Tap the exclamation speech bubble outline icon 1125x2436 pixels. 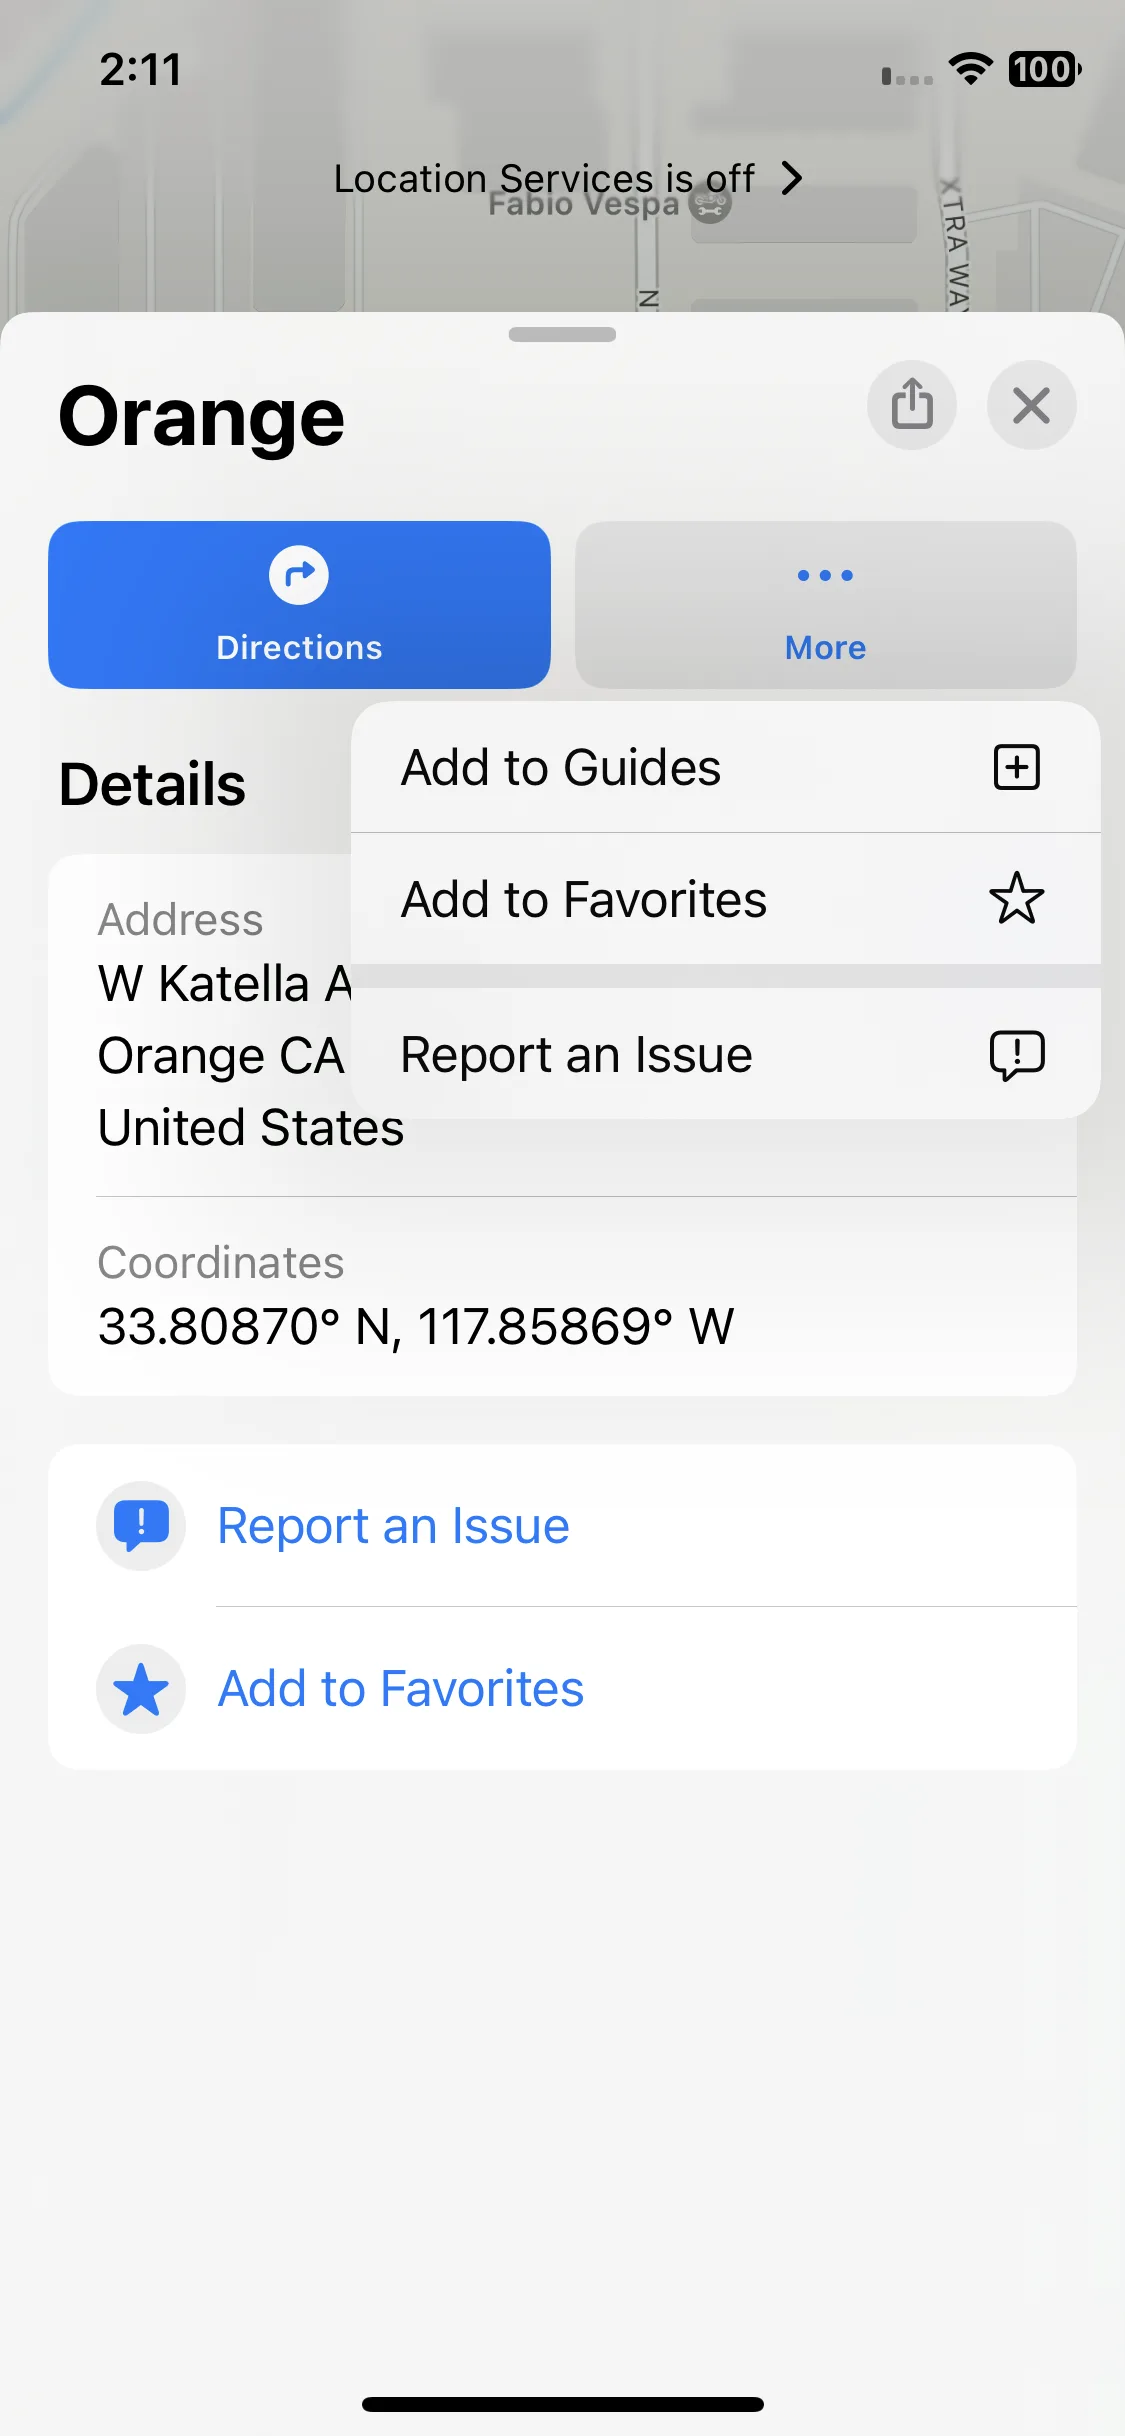point(1017,1055)
